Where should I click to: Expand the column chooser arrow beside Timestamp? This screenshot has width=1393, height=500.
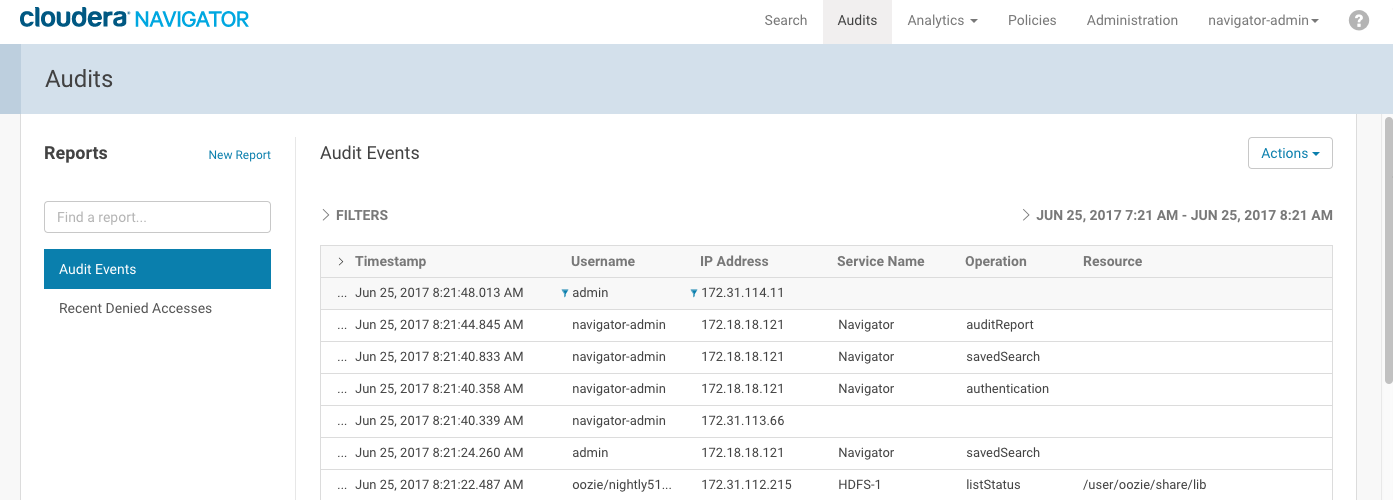click(x=341, y=262)
